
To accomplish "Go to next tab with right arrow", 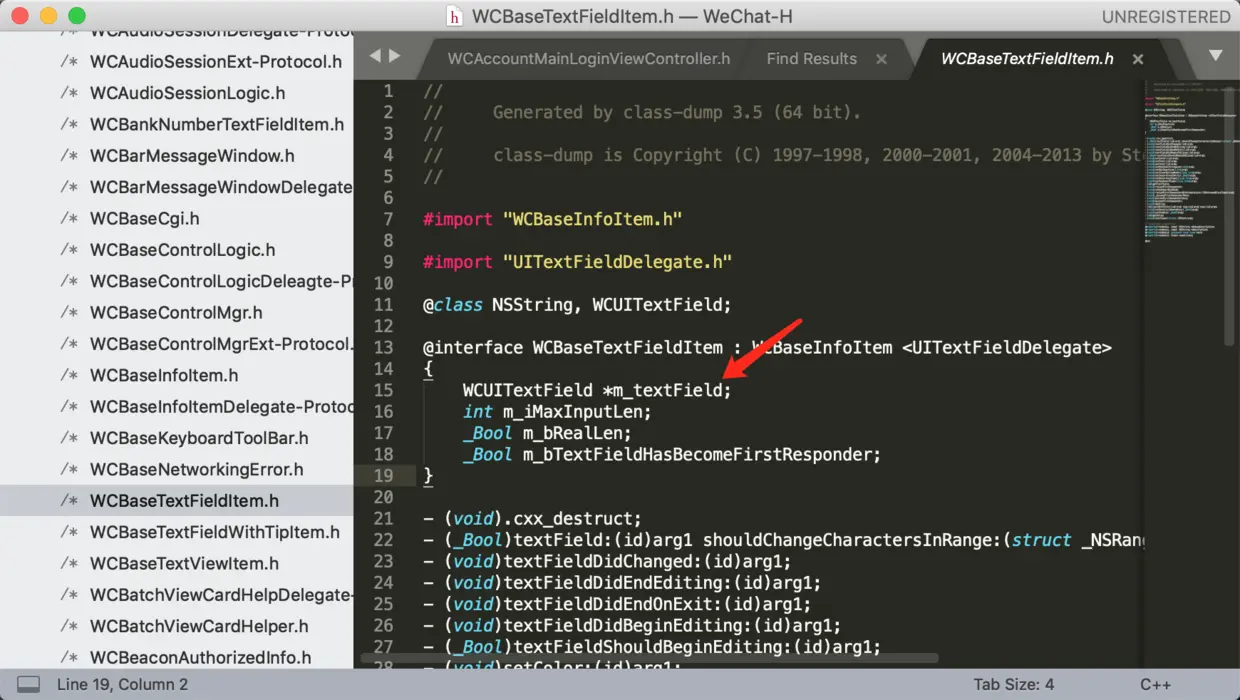I will point(395,56).
